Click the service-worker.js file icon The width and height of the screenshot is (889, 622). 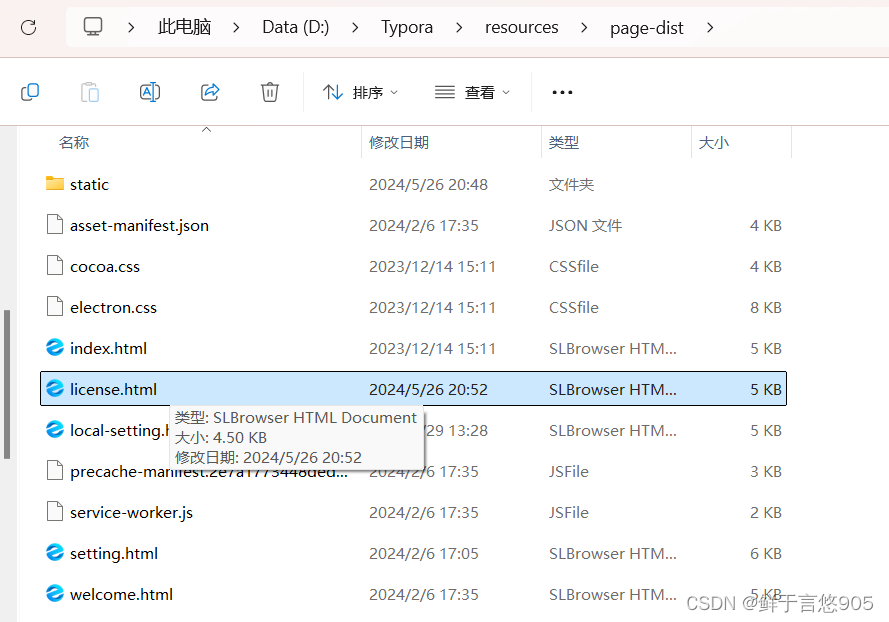coord(54,511)
